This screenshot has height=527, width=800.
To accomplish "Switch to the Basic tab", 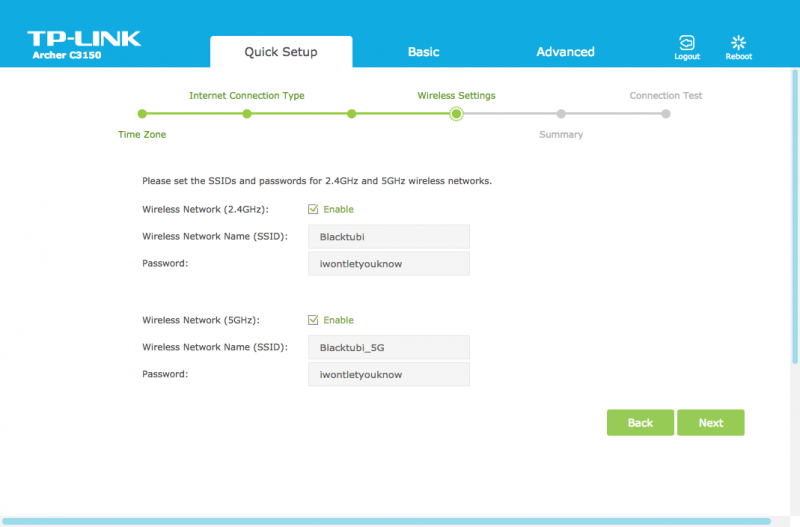I will (x=423, y=52).
